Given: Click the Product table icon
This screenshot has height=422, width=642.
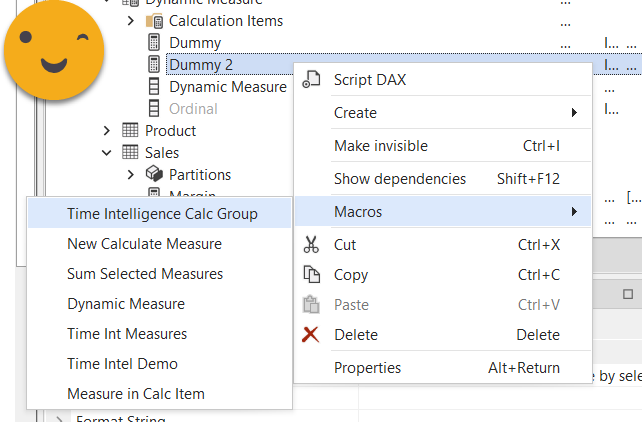Looking at the screenshot, I should click(x=130, y=131).
